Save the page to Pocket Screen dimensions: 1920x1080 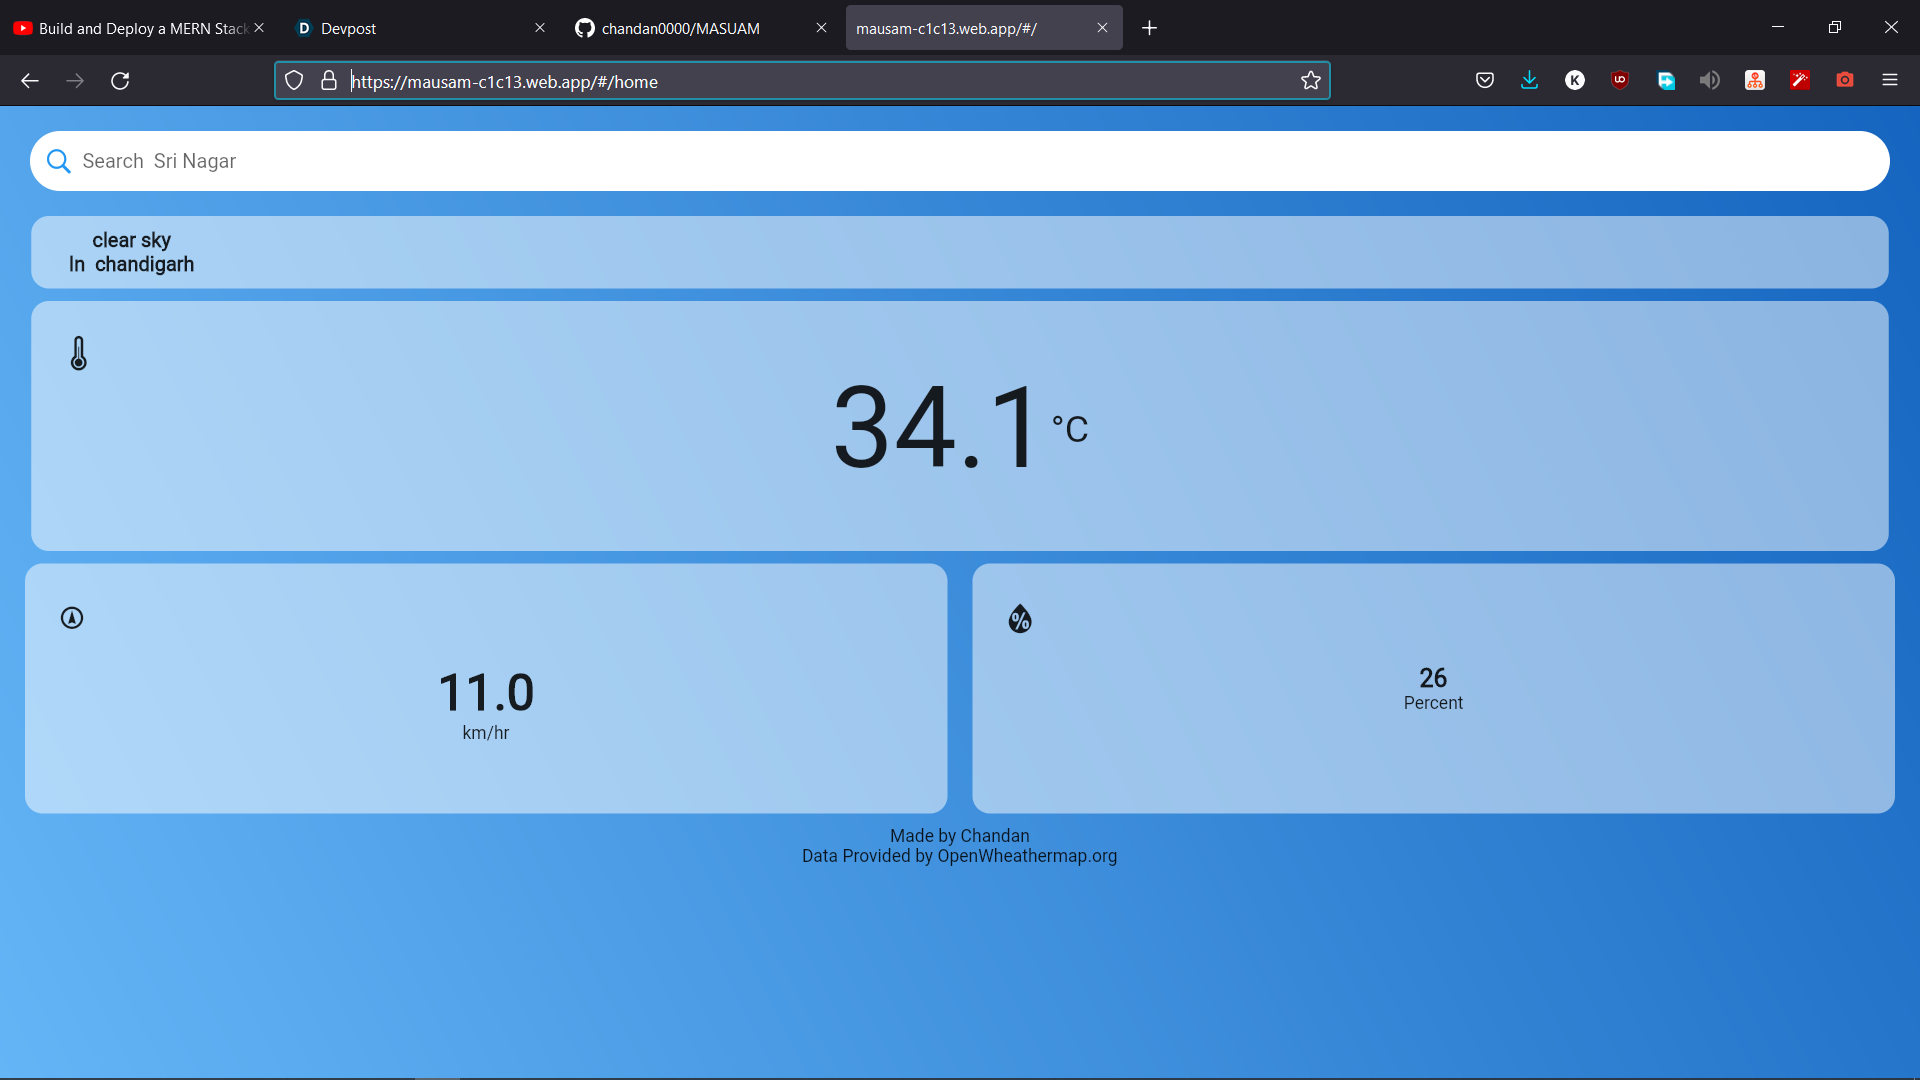coord(1485,81)
